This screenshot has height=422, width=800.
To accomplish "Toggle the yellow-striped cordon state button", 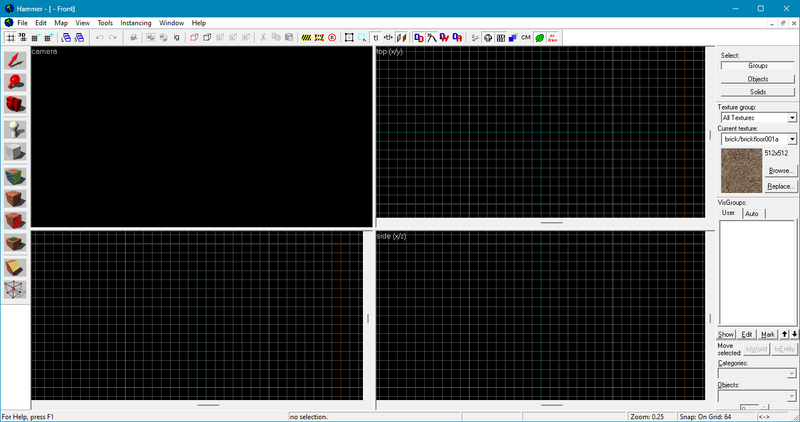I will tap(306, 37).
